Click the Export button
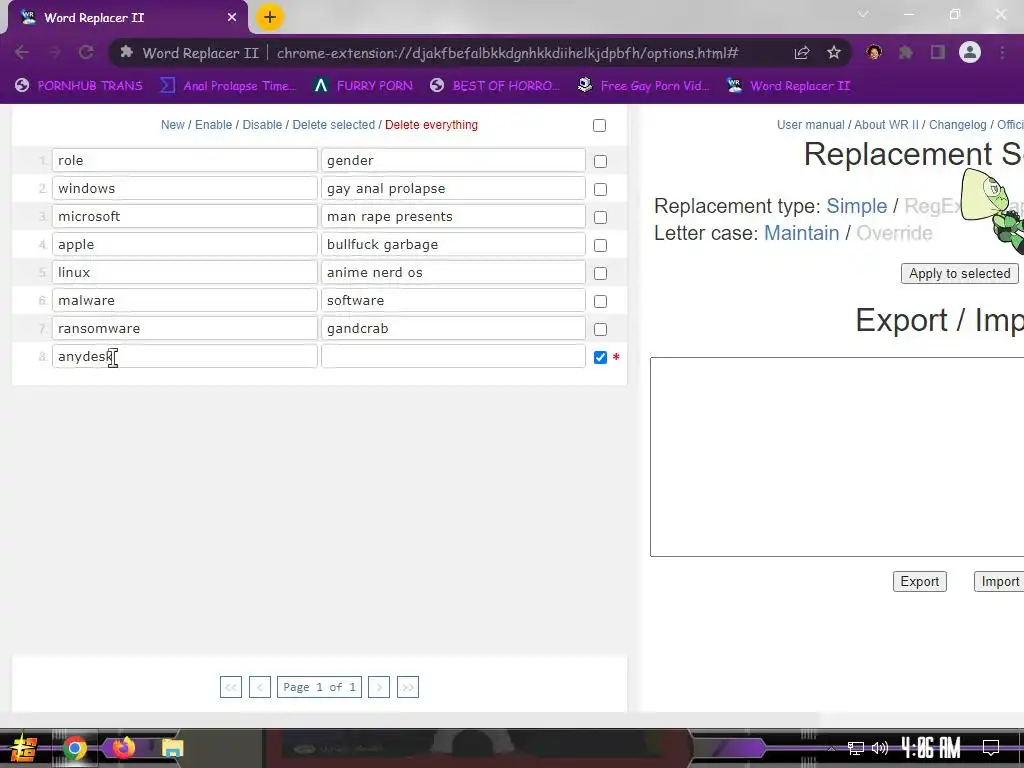 coord(920,582)
